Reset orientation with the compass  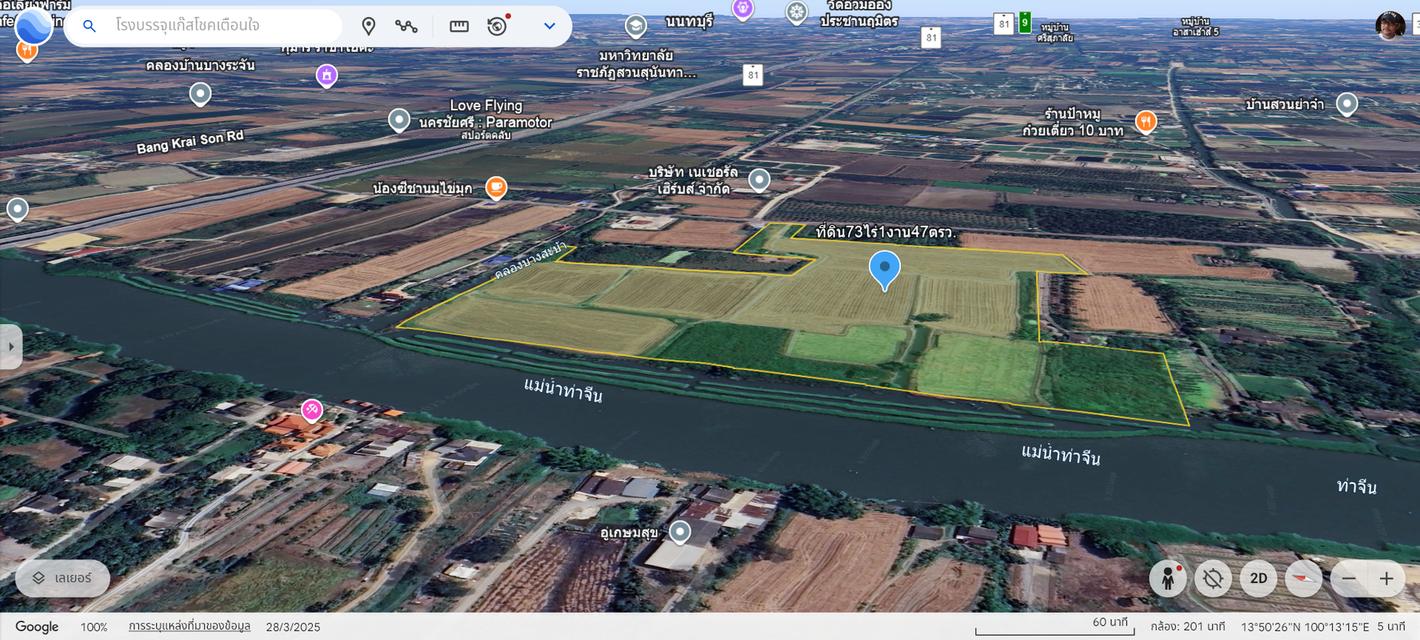[x=1304, y=578]
